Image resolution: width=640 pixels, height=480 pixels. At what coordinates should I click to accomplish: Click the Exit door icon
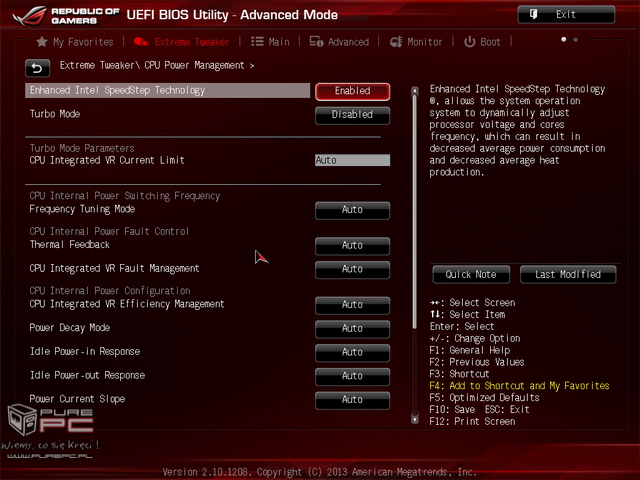(x=533, y=14)
